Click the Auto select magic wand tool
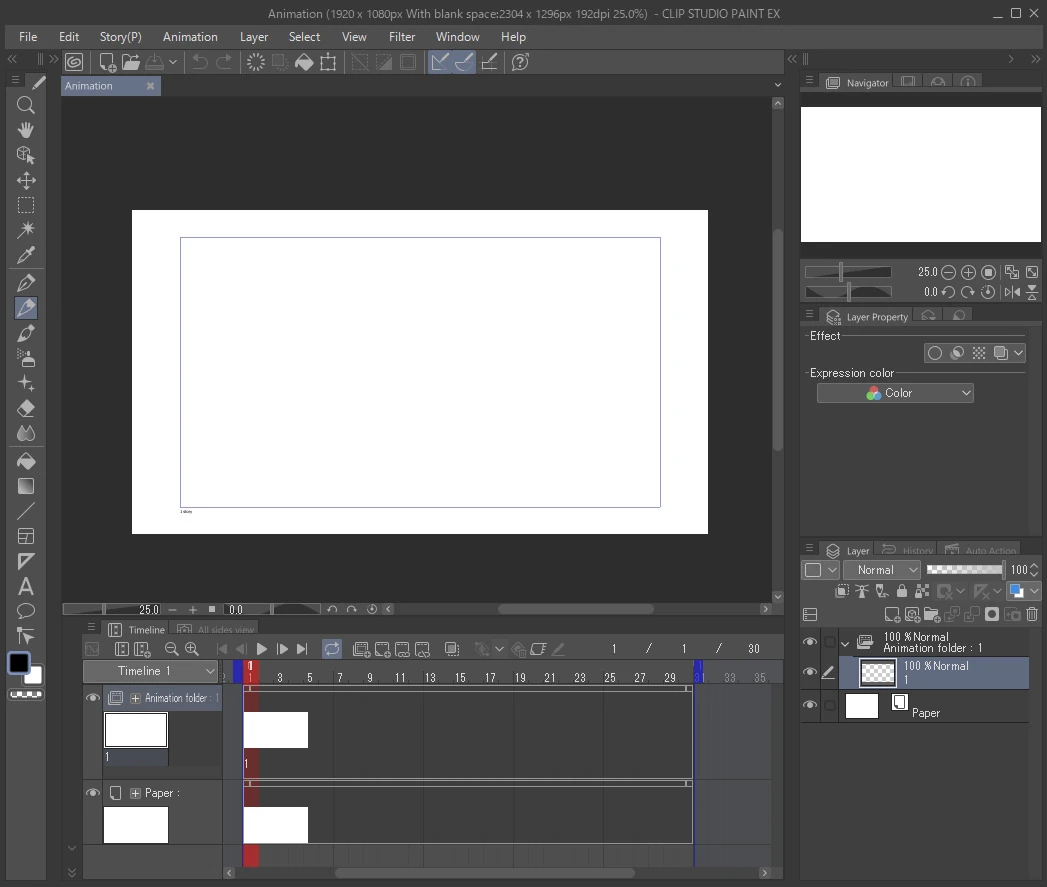This screenshot has width=1047, height=887. tap(26, 231)
